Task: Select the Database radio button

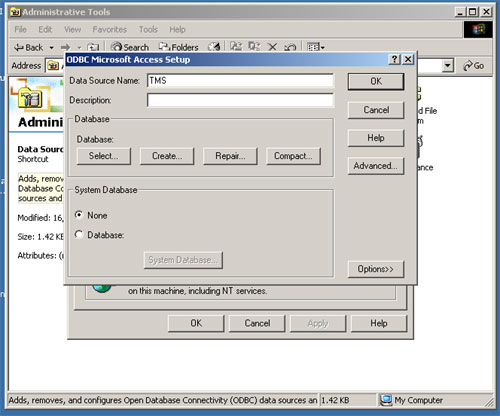Action: pyautogui.click(x=79, y=235)
